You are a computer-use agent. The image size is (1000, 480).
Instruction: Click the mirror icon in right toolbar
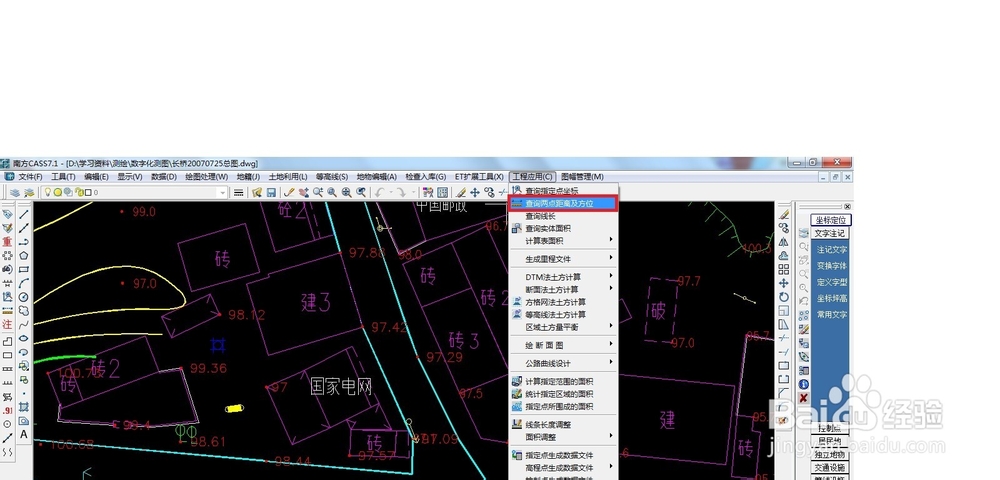(784, 242)
